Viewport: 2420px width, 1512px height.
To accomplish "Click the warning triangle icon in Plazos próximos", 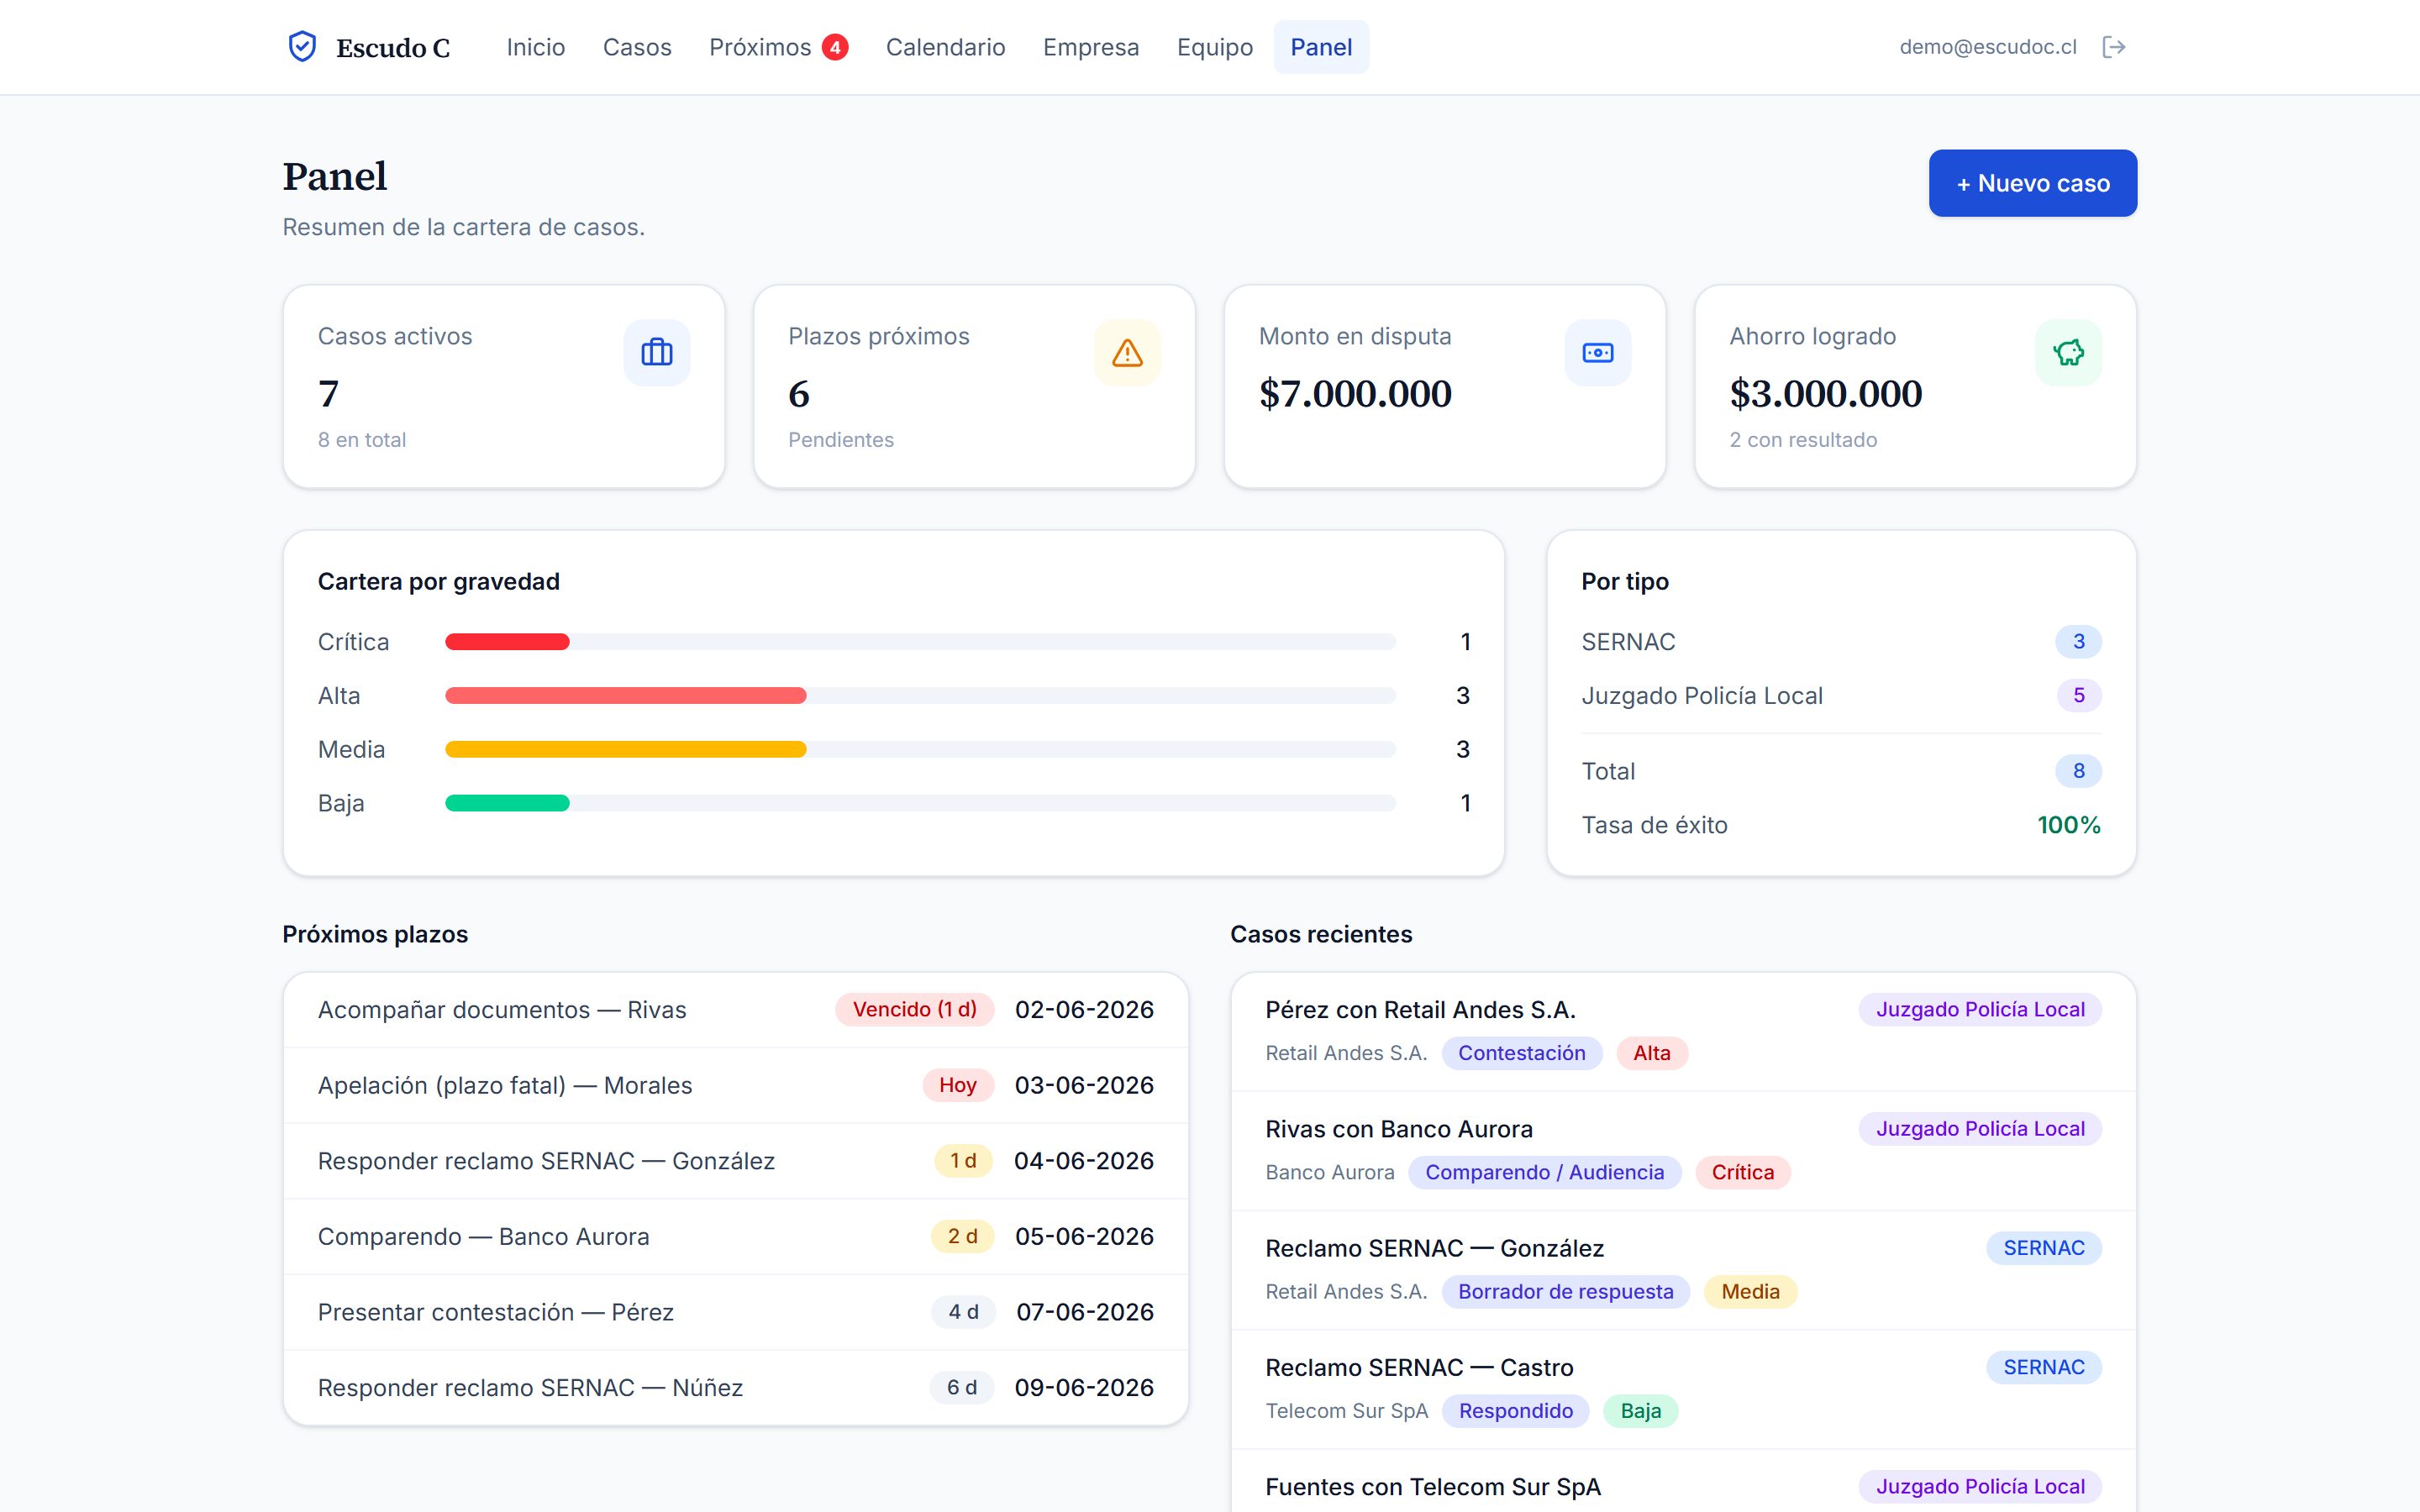I will pos(1127,352).
